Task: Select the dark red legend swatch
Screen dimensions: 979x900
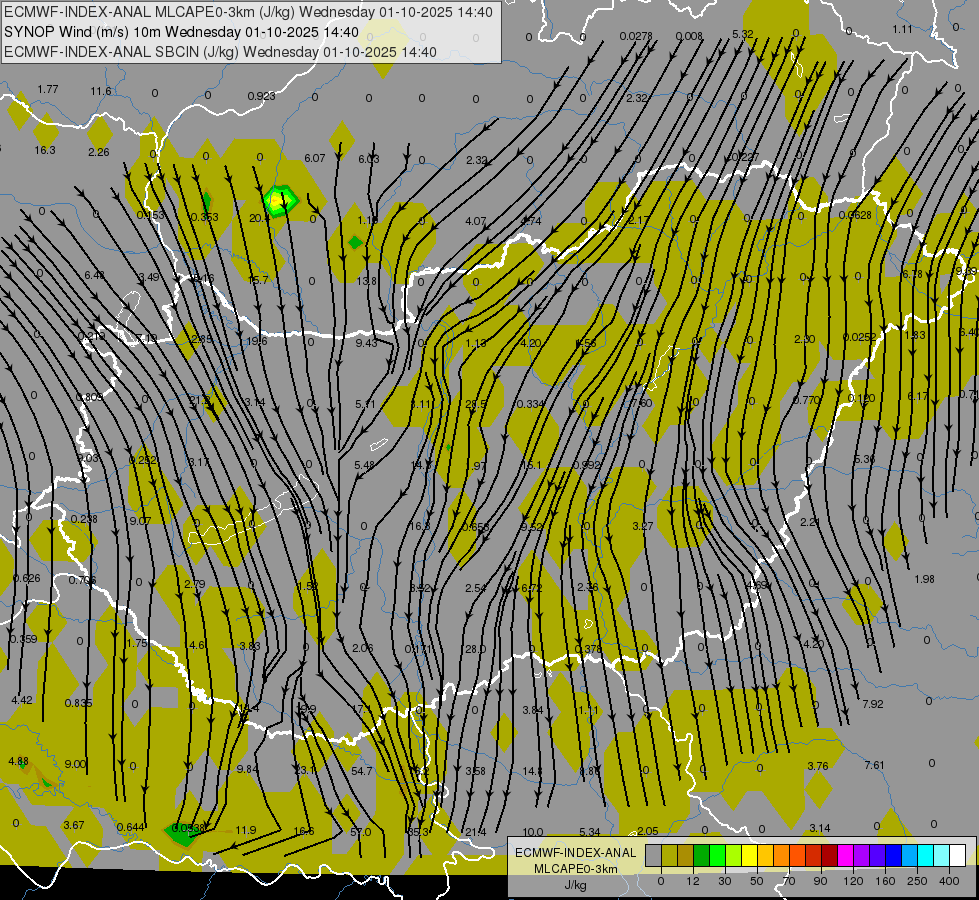Action: [829, 855]
